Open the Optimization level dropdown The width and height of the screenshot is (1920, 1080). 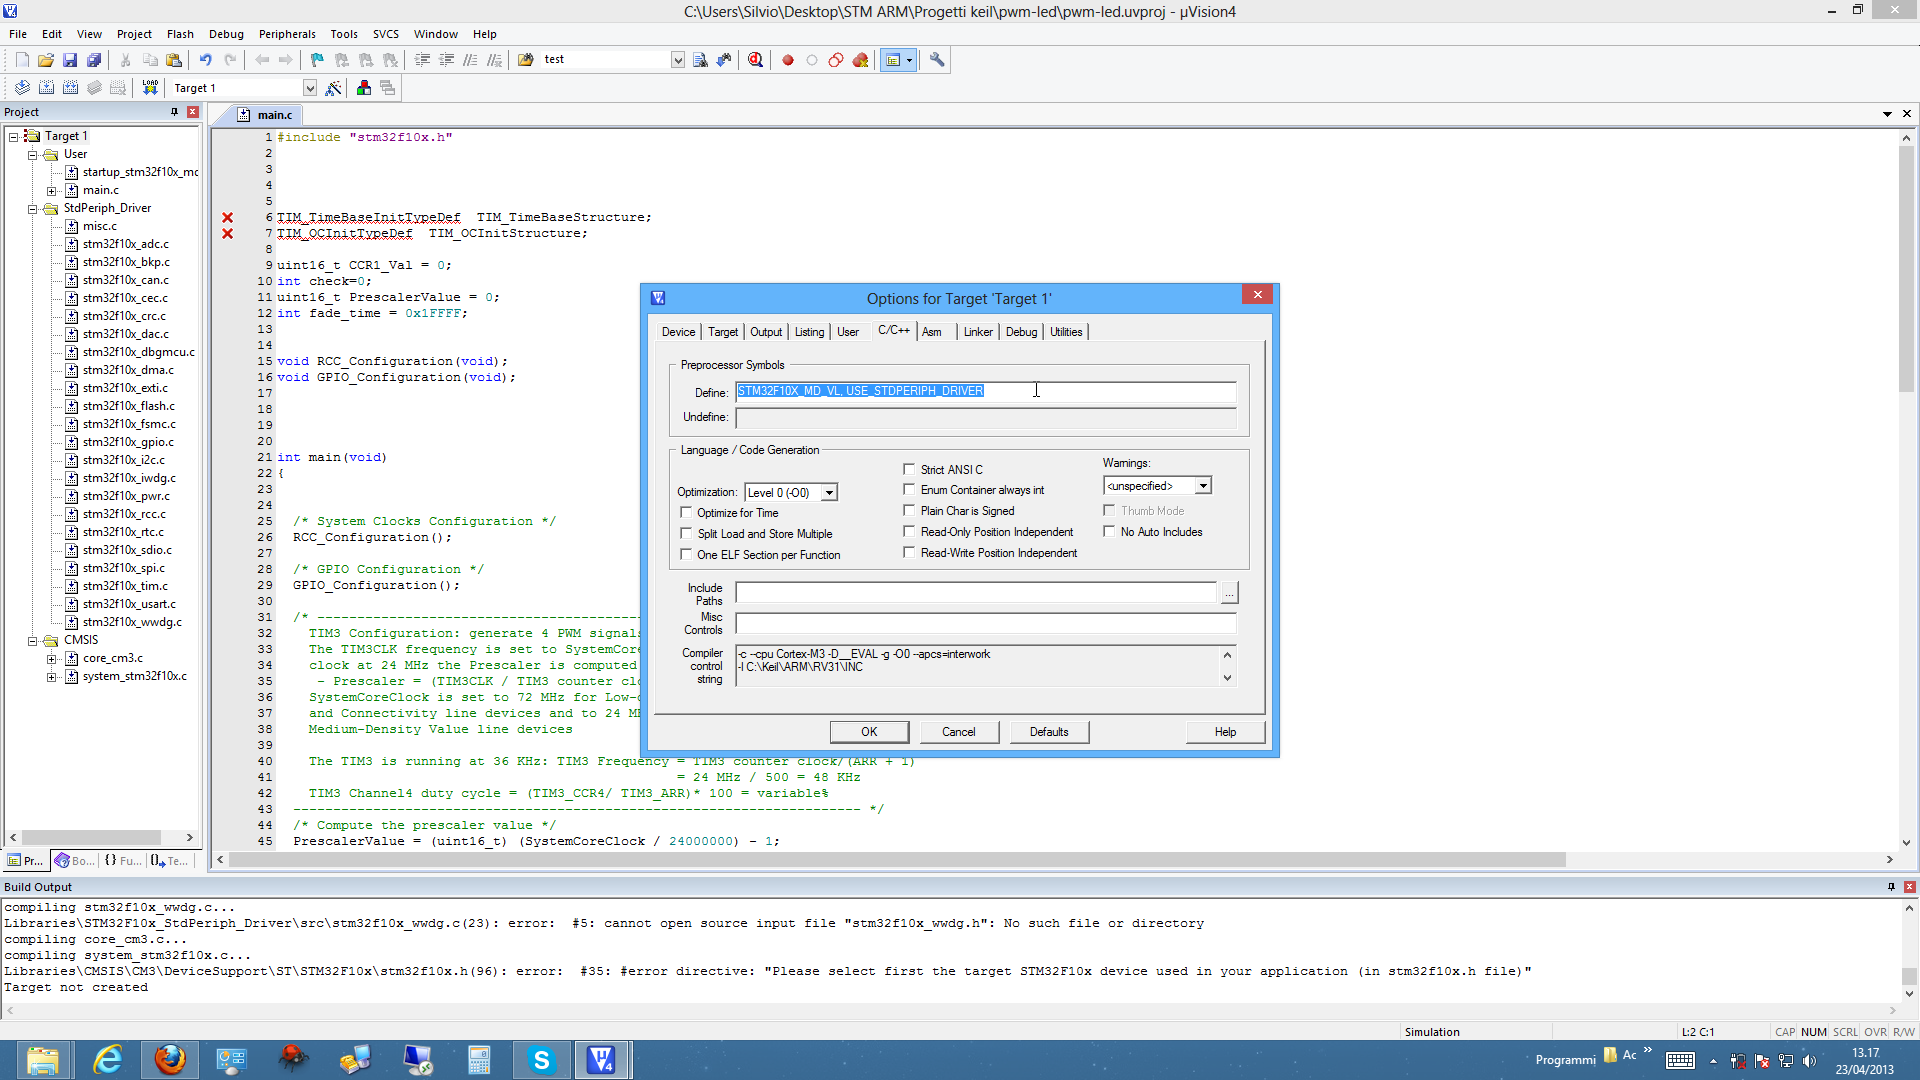coord(829,493)
